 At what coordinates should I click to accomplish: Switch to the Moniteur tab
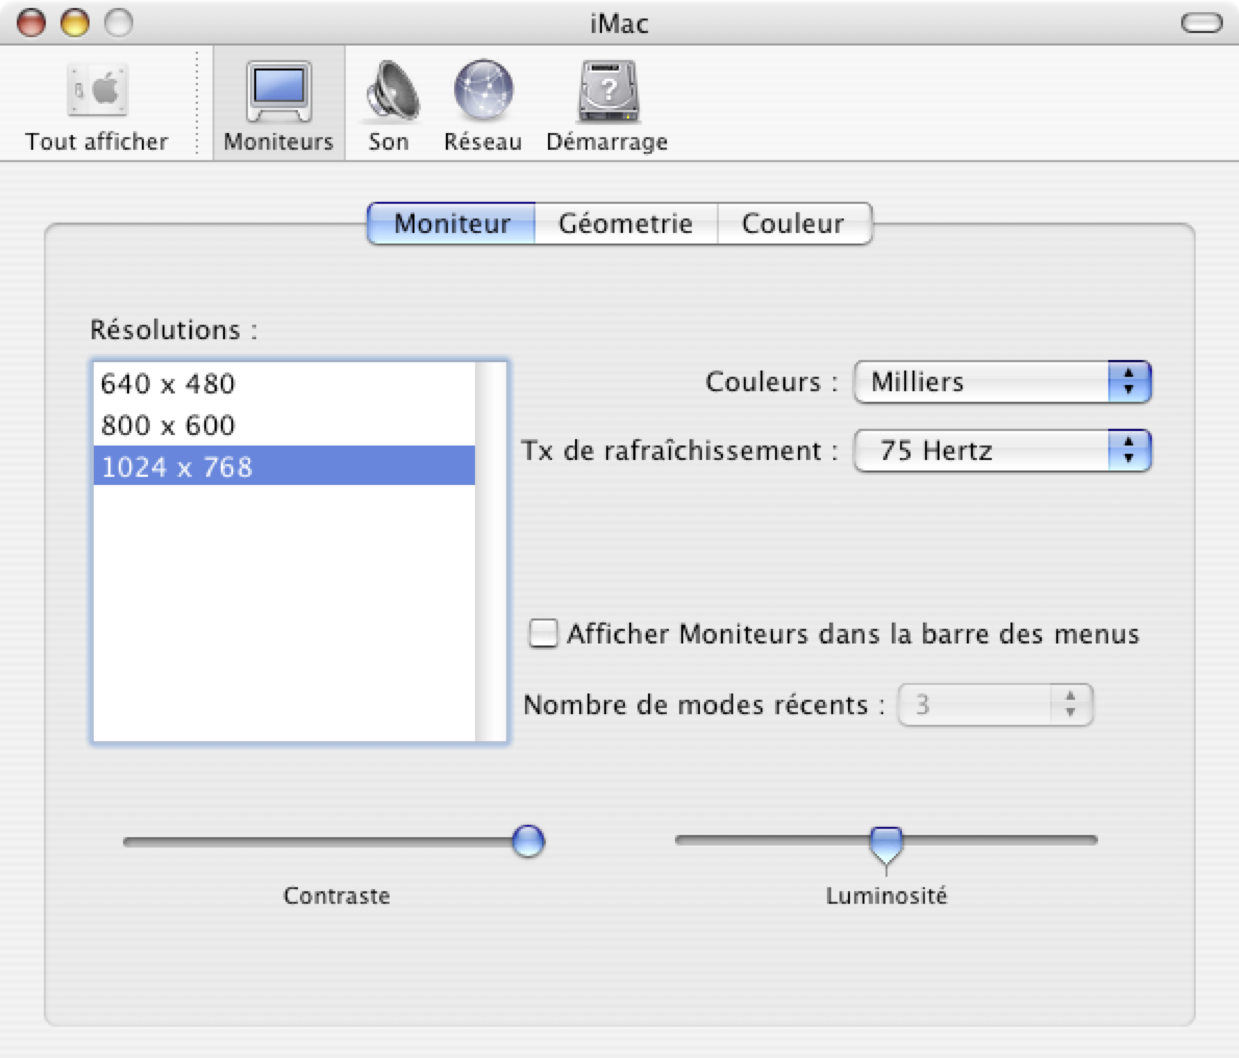[452, 223]
